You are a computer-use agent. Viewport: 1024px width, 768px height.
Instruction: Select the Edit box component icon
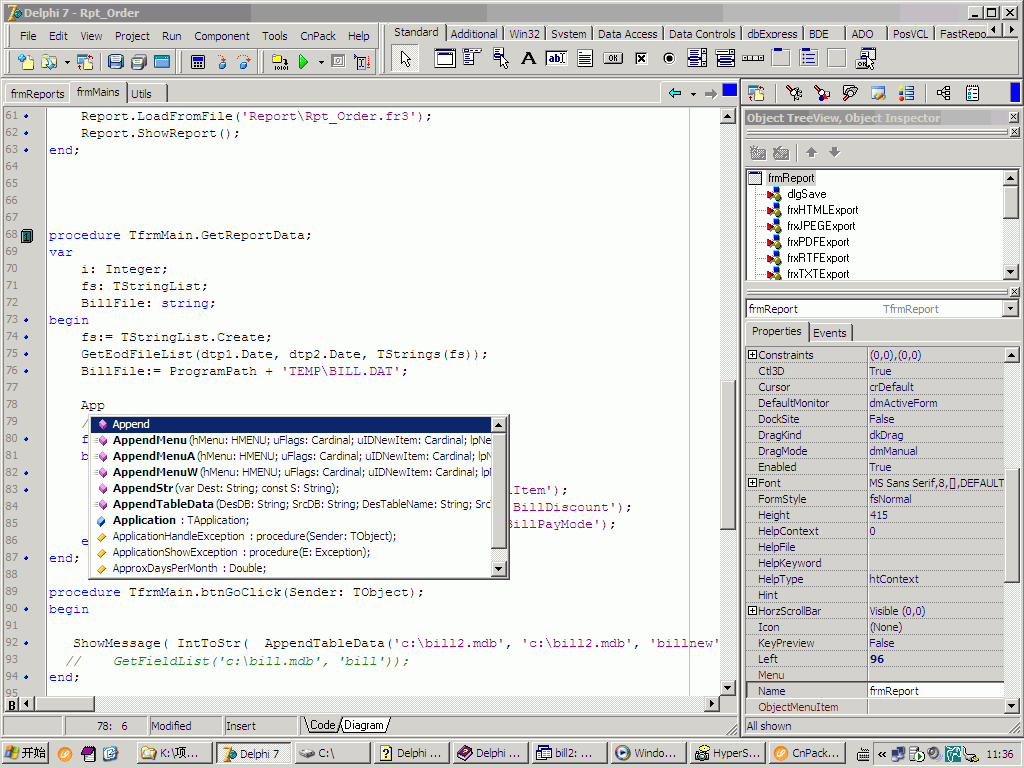(556, 58)
